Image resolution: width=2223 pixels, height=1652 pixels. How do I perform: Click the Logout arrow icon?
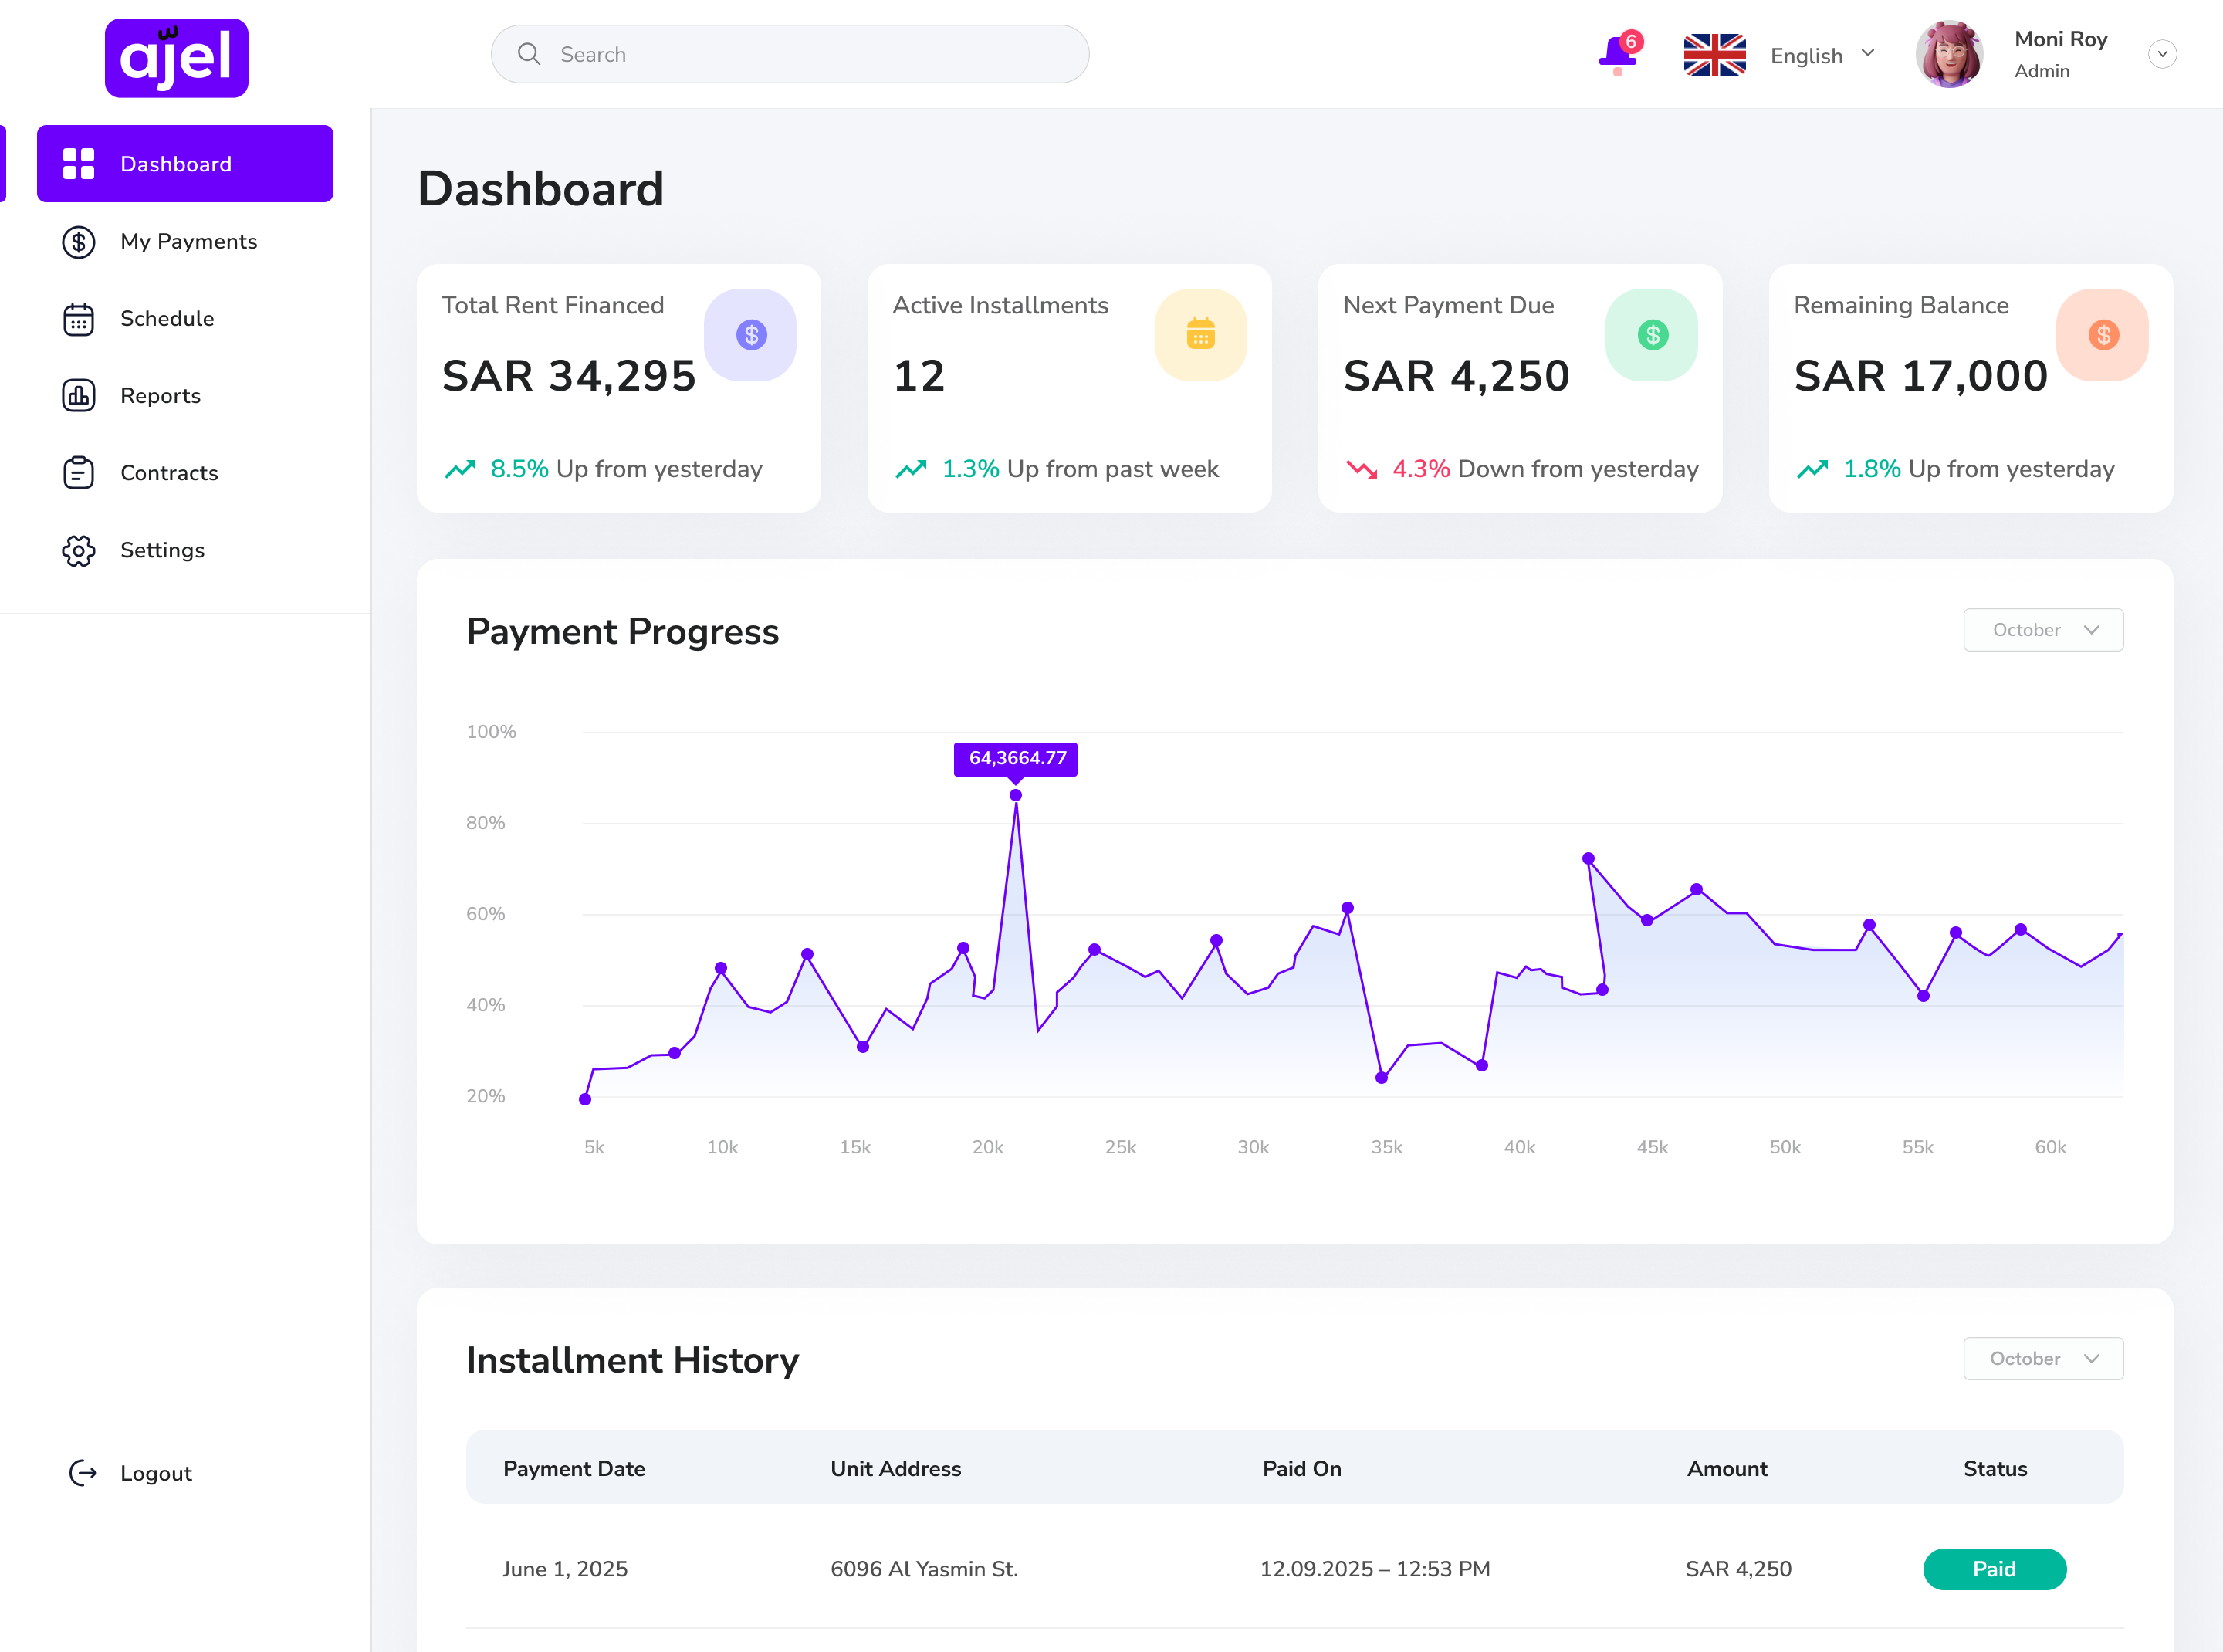pos(83,1472)
